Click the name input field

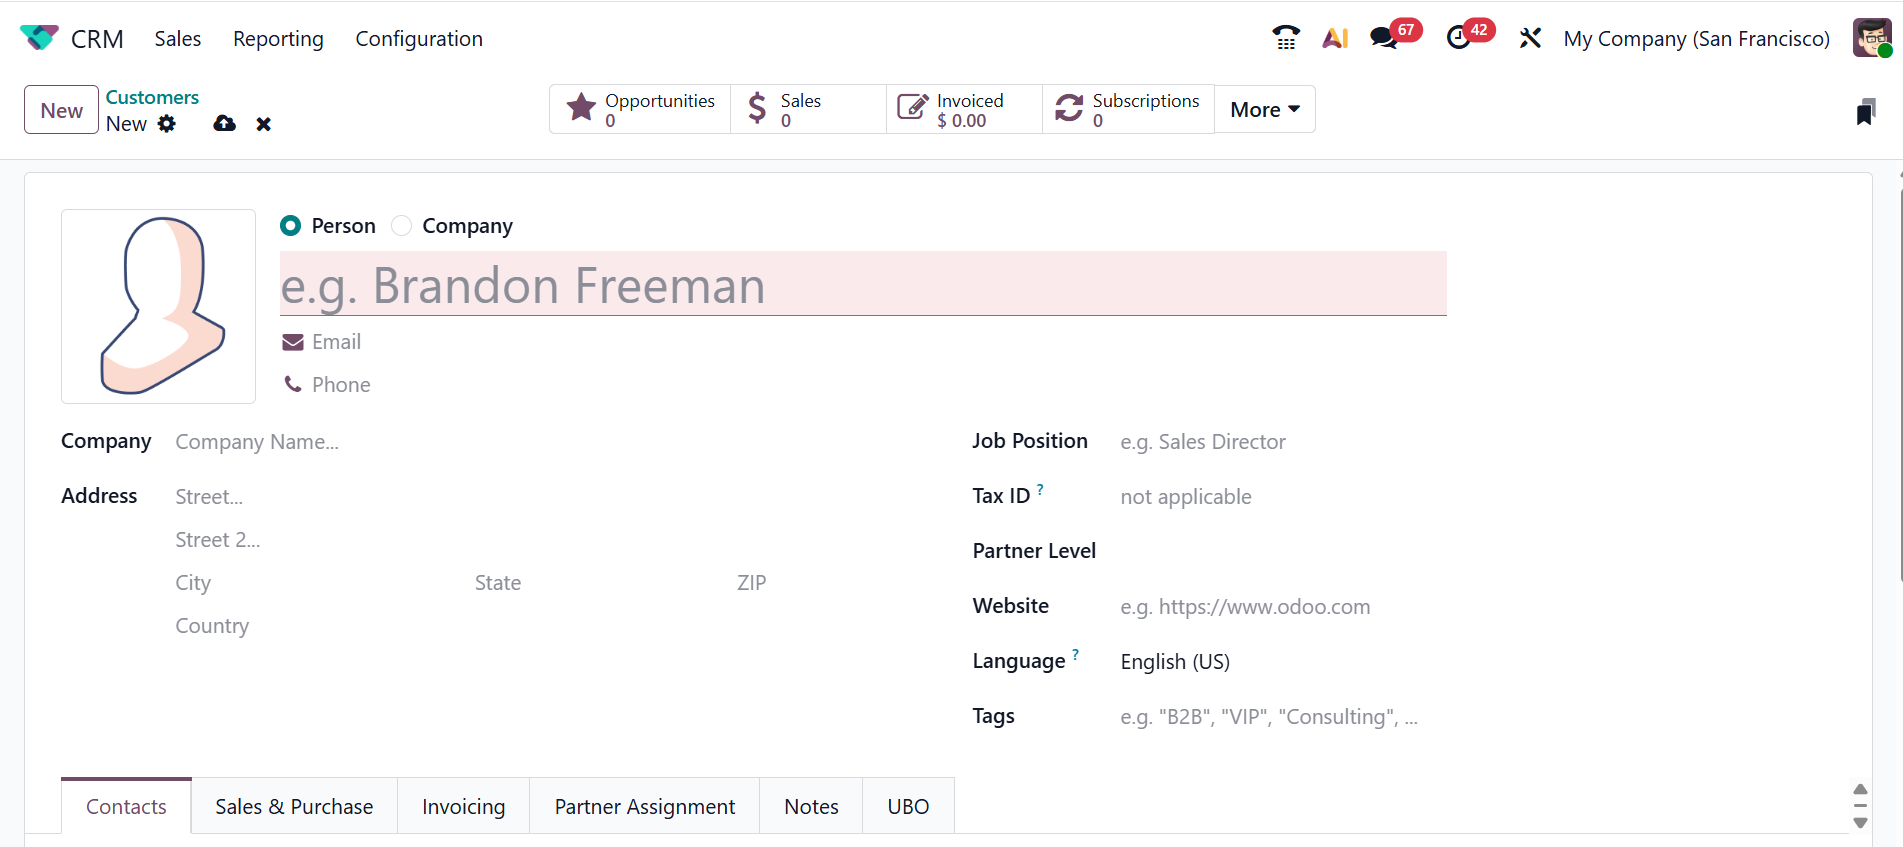862,285
